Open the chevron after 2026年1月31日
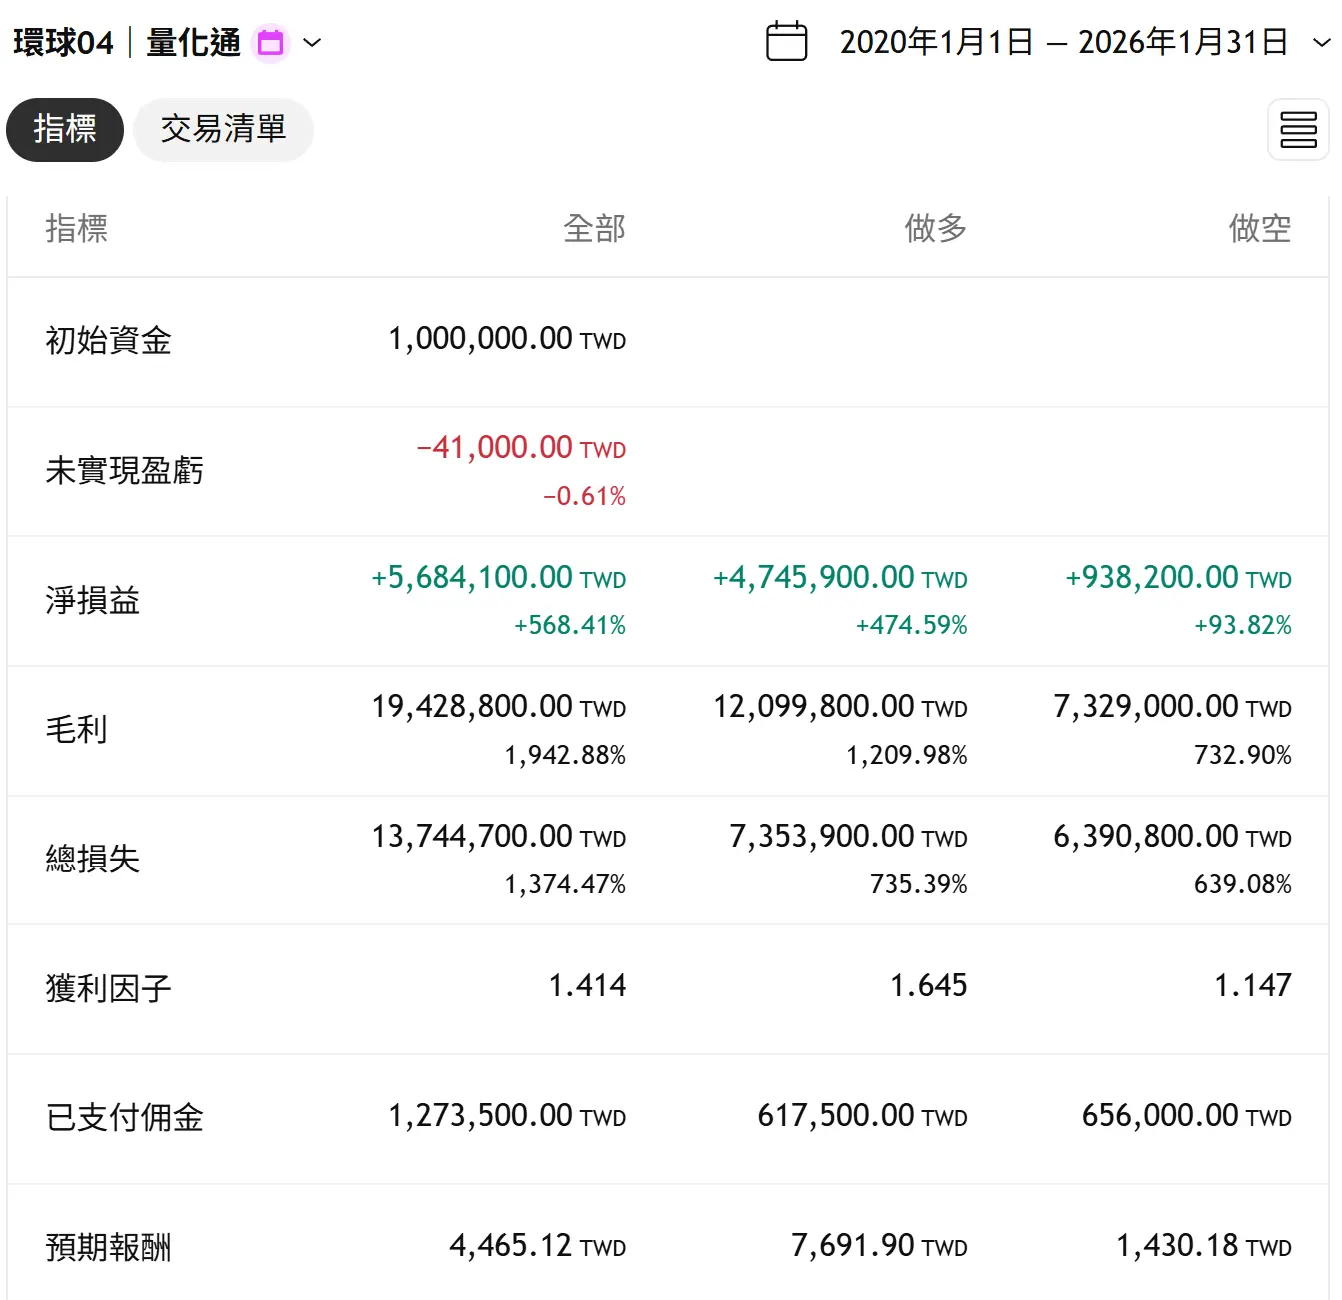Viewport: 1342px width, 1300px height. point(1321,43)
